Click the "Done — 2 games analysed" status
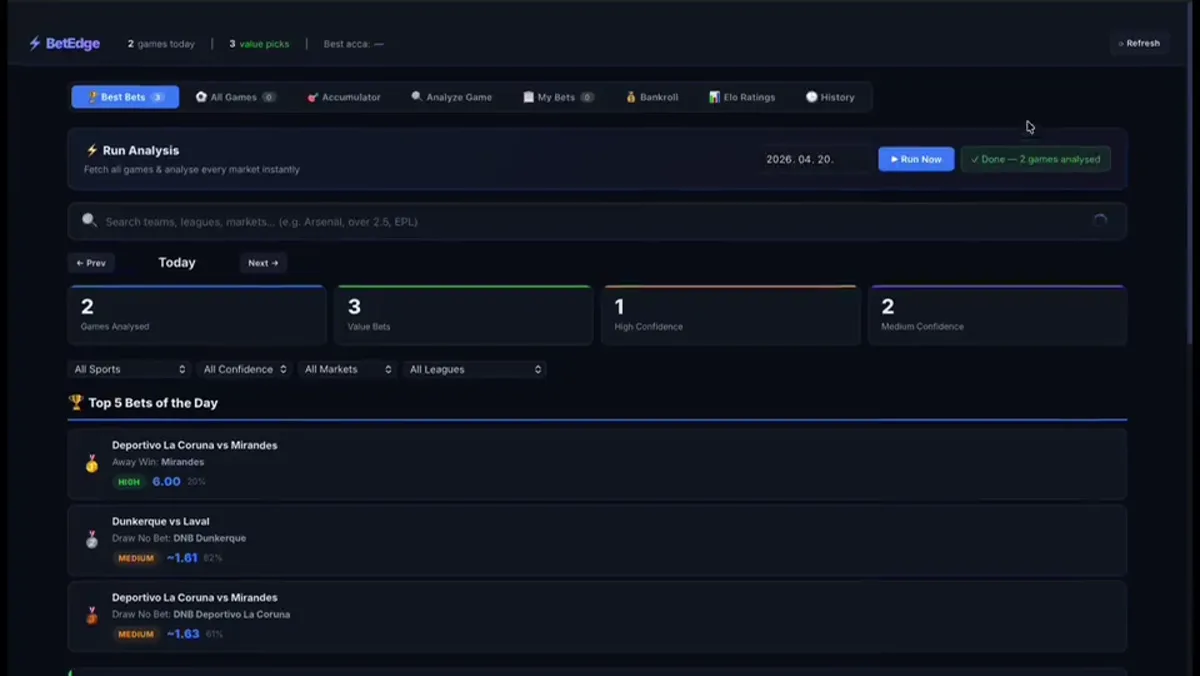The height and width of the screenshot is (676, 1200). coord(1035,159)
